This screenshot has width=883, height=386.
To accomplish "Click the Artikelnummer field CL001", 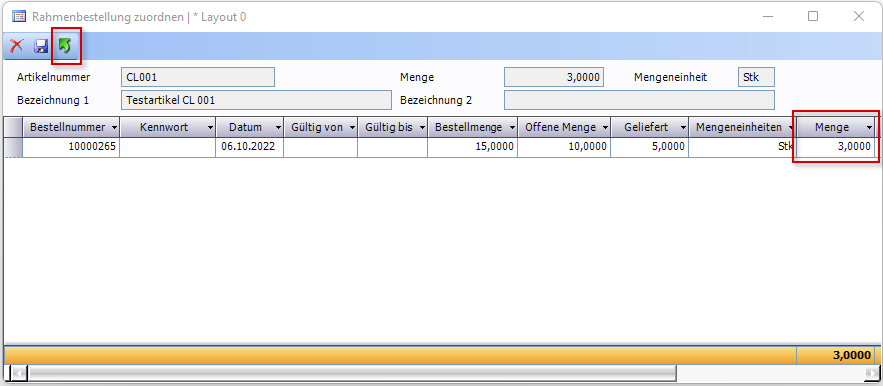I will pyautogui.click(x=198, y=77).
